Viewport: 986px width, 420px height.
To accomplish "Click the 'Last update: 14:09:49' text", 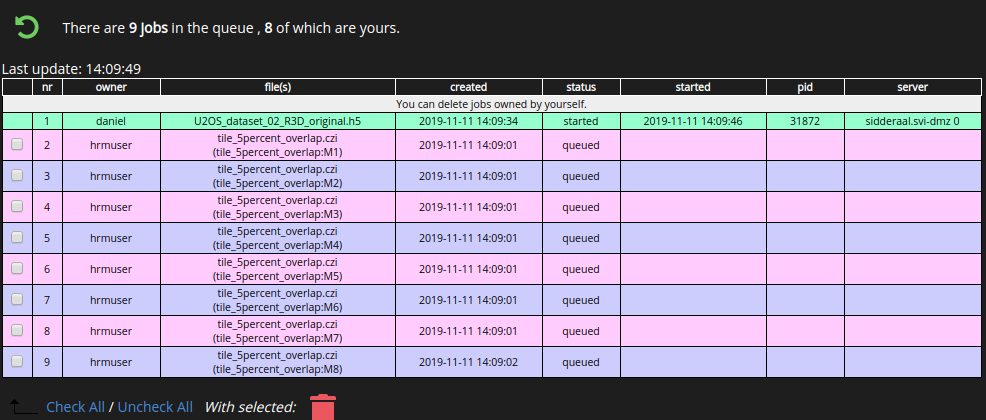I will coord(71,69).
